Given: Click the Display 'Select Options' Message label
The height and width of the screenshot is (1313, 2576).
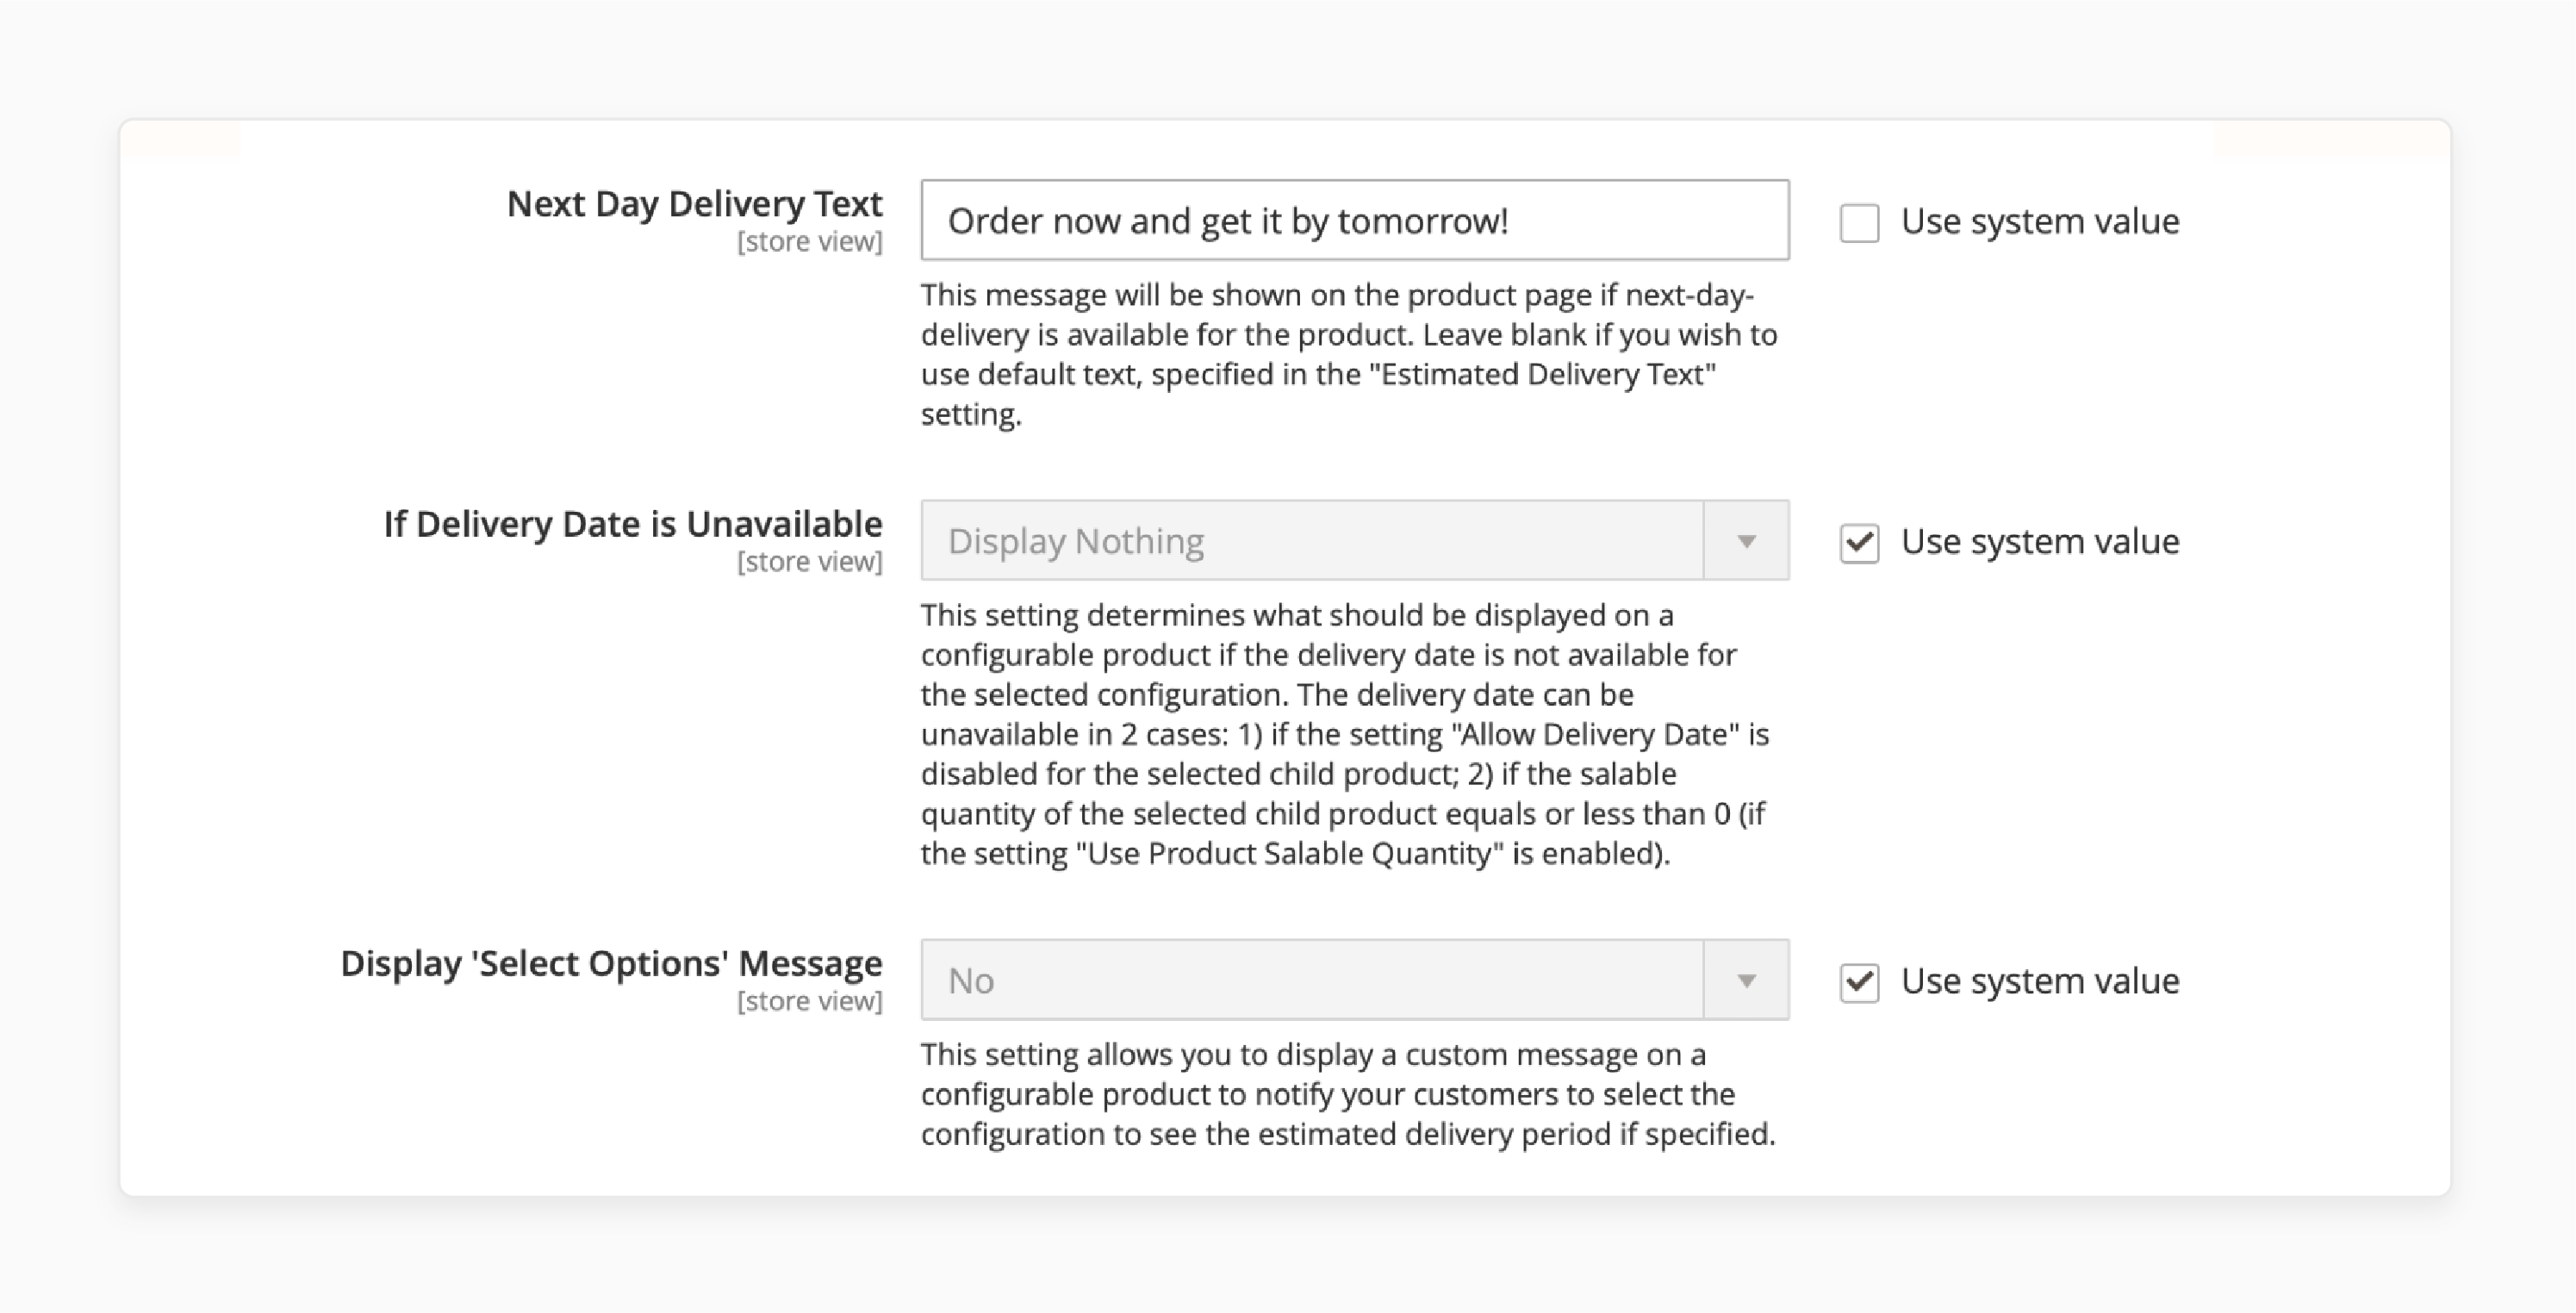Looking at the screenshot, I should tap(611, 963).
